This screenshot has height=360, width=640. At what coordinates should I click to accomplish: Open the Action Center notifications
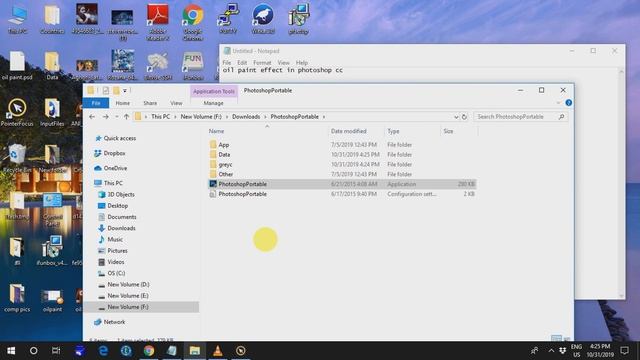click(624, 351)
